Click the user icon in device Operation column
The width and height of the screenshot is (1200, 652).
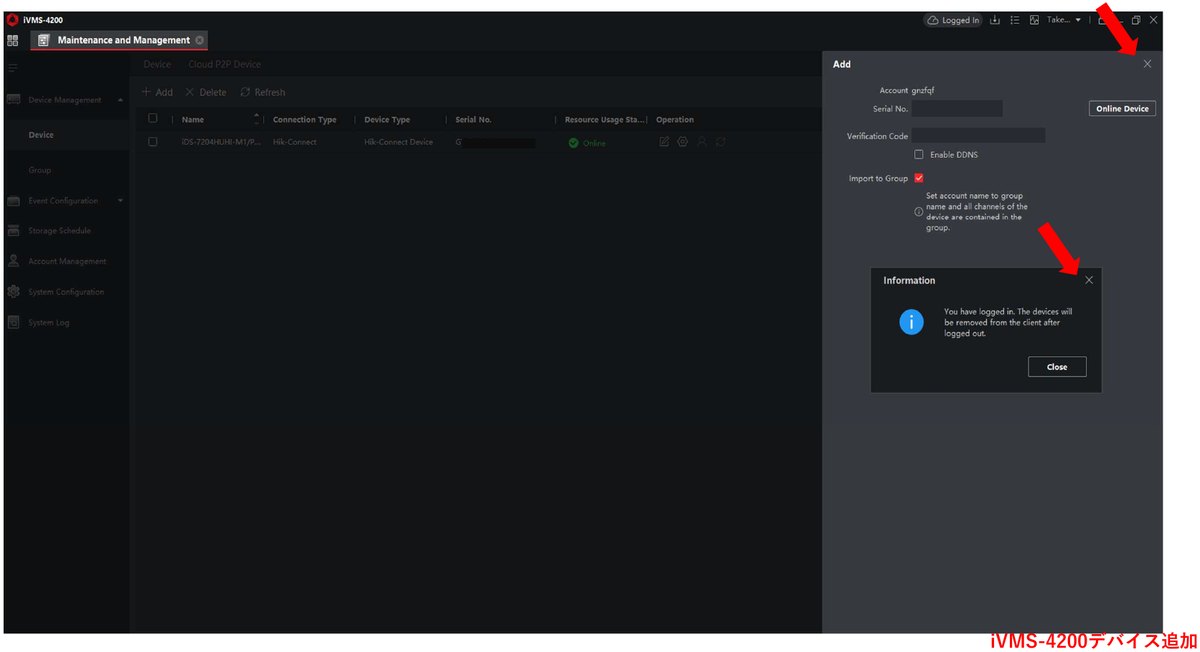click(702, 142)
